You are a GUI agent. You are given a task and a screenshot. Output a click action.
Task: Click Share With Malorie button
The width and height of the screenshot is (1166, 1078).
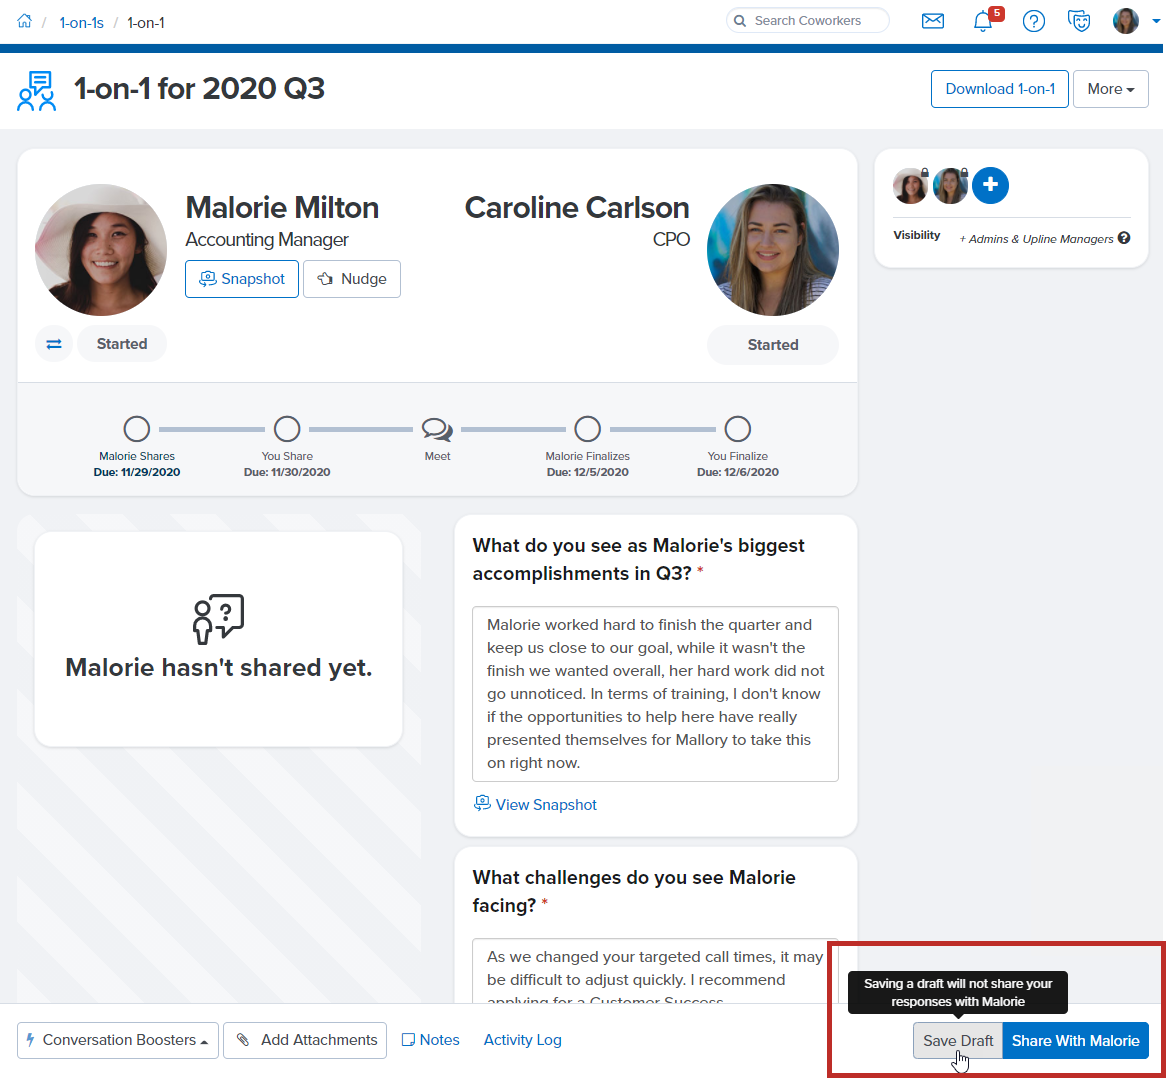1075,1041
